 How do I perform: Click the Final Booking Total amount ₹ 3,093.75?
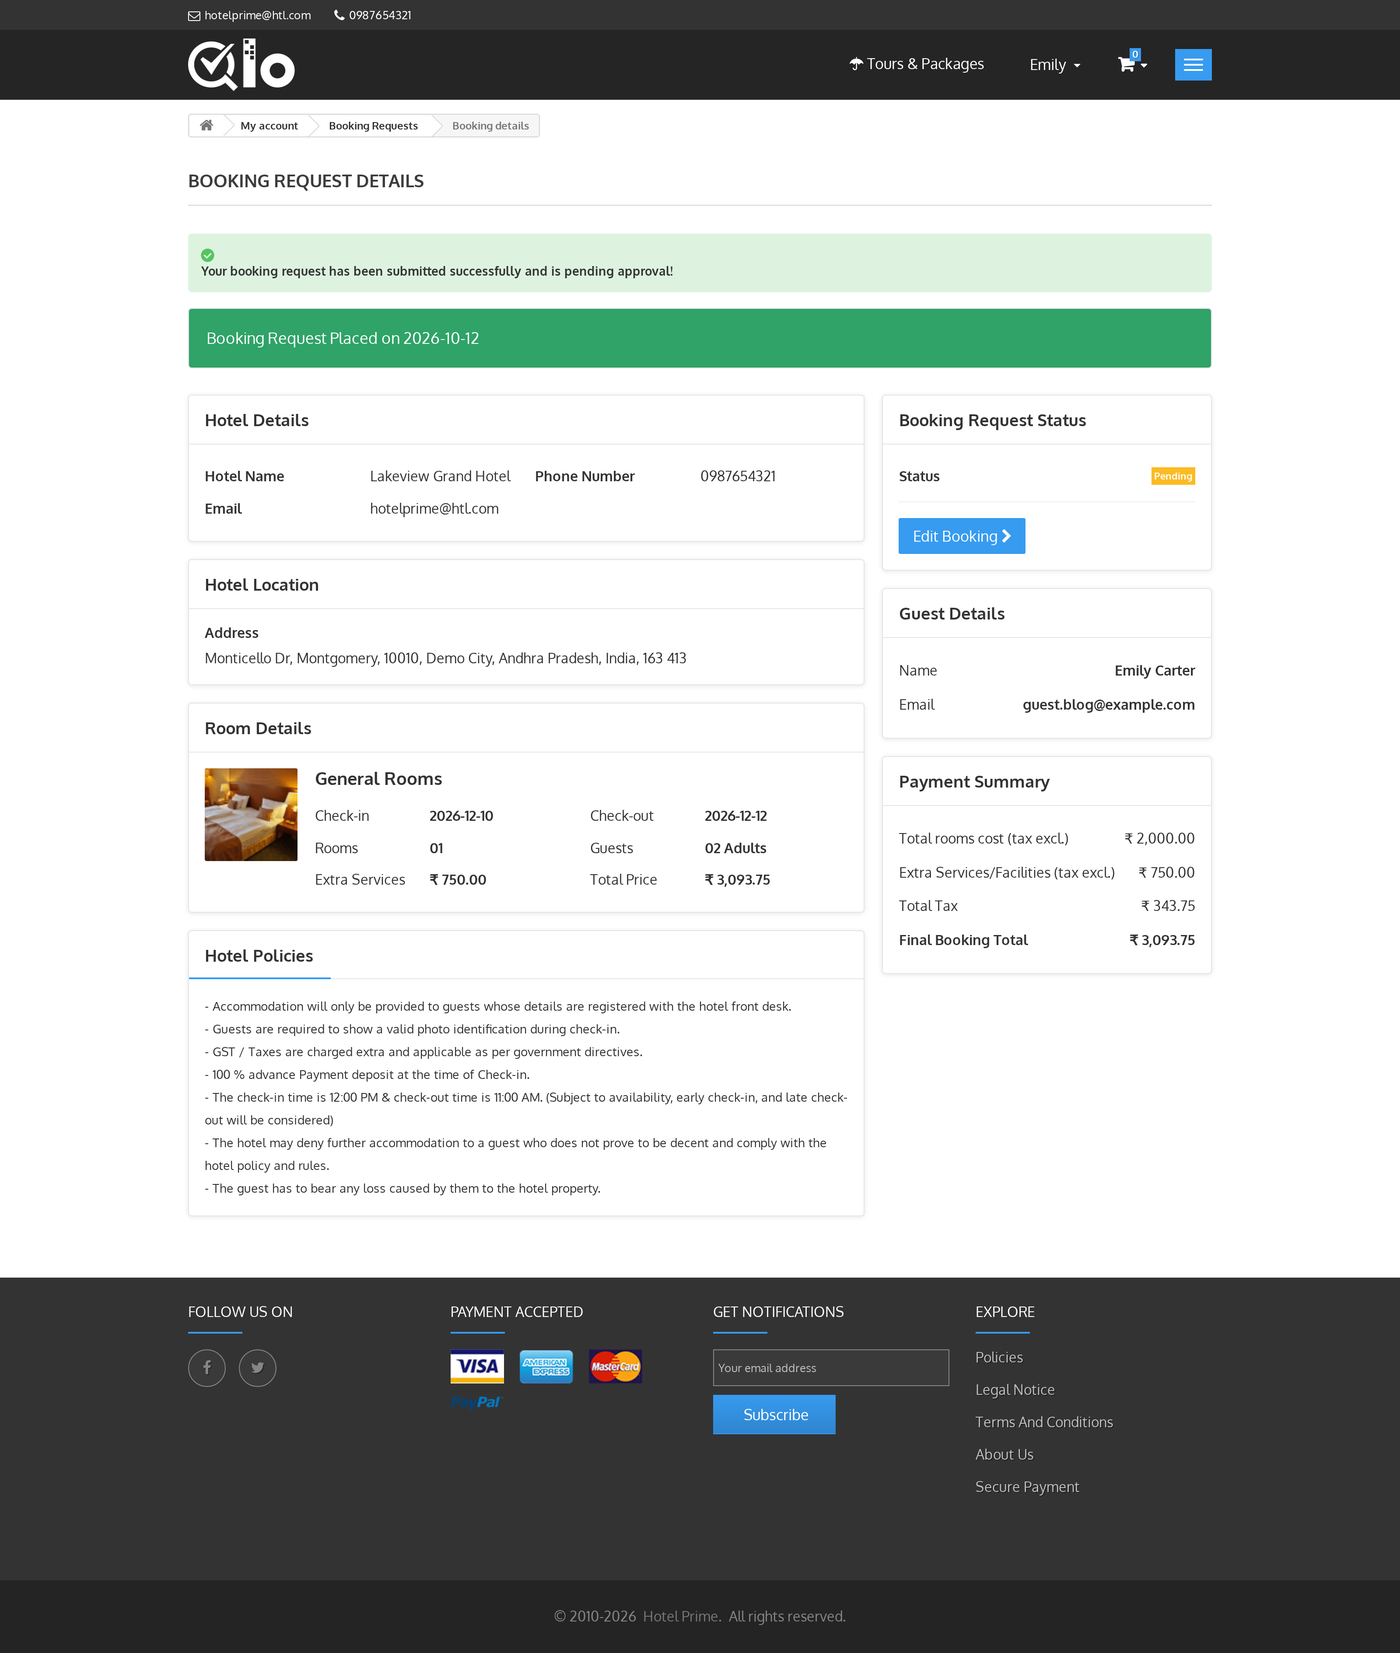pyautogui.click(x=1162, y=940)
